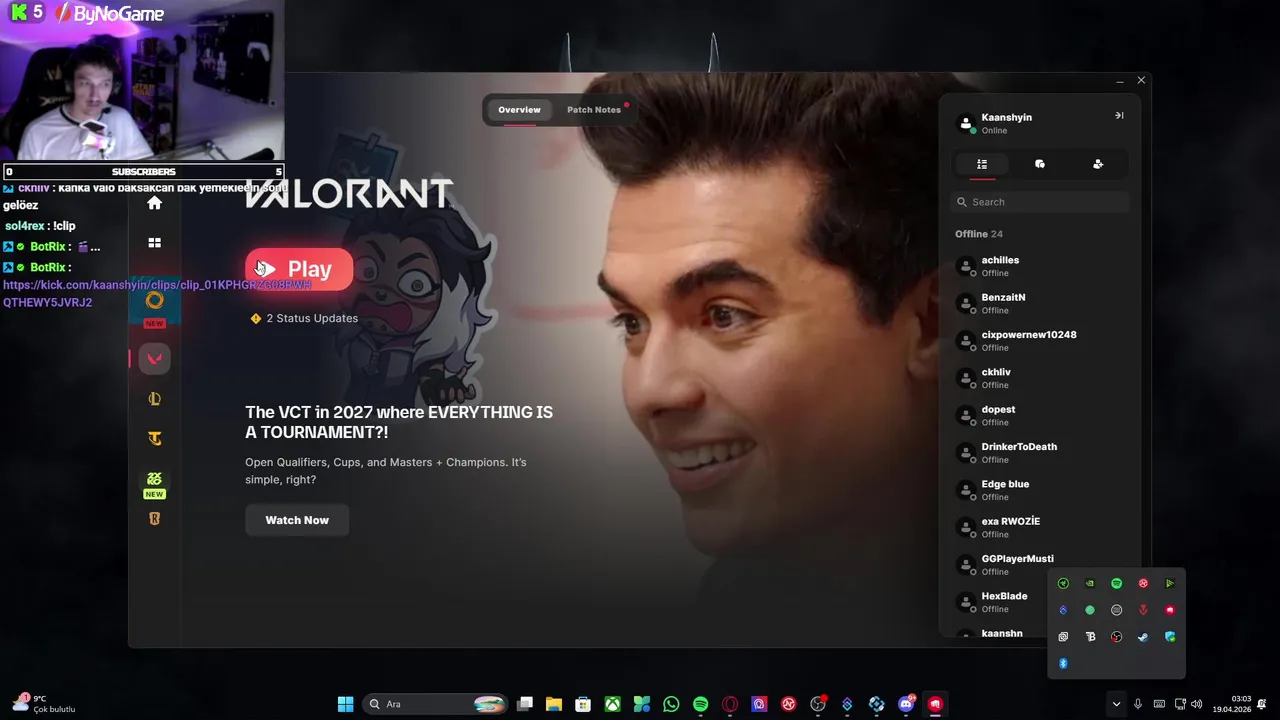Open volume speaker tray icon

pos(1196,704)
